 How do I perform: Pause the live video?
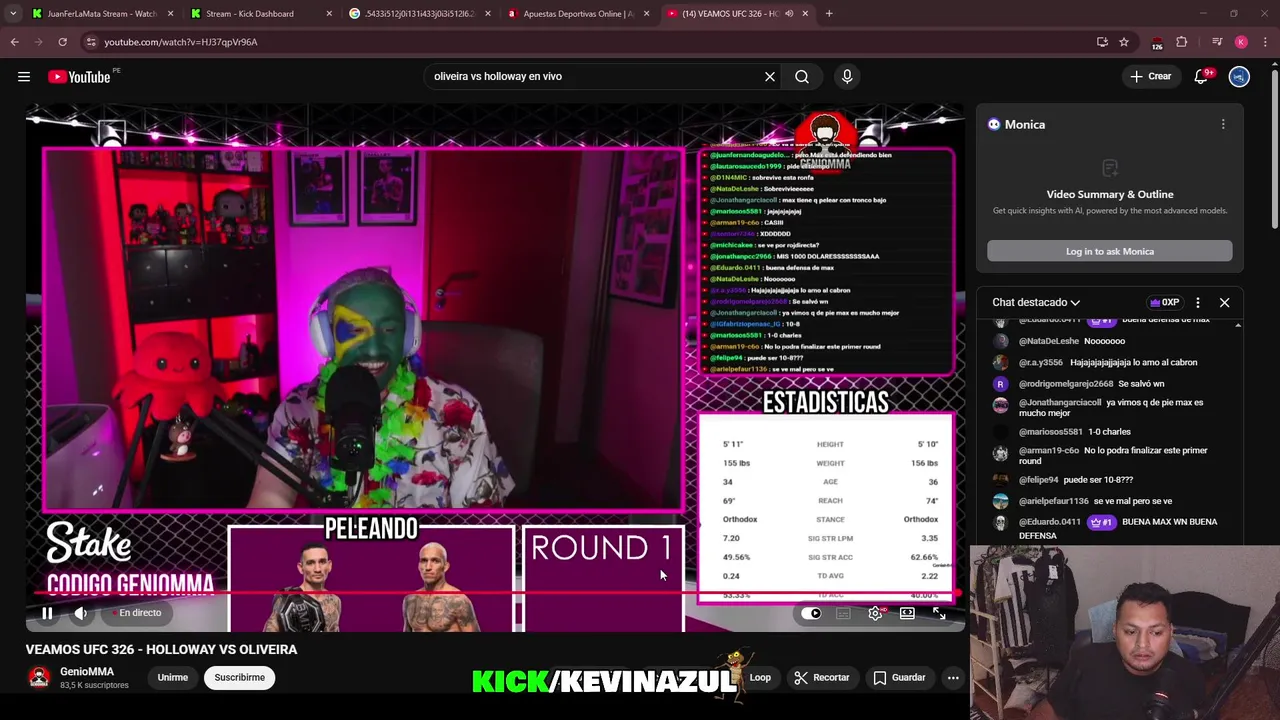(x=47, y=613)
